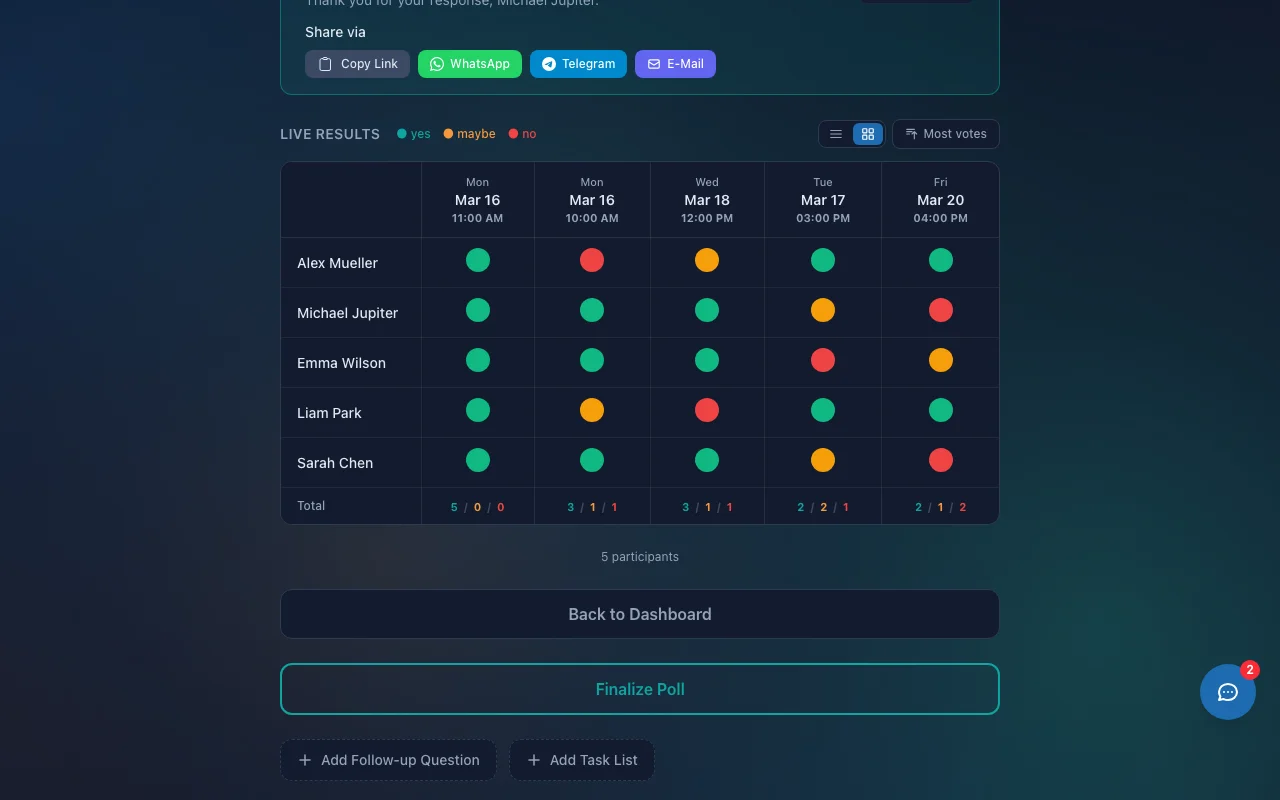Select the Michael Jupiter row name
Image resolution: width=1280 pixels, height=800 pixels.
pos(347,313)
